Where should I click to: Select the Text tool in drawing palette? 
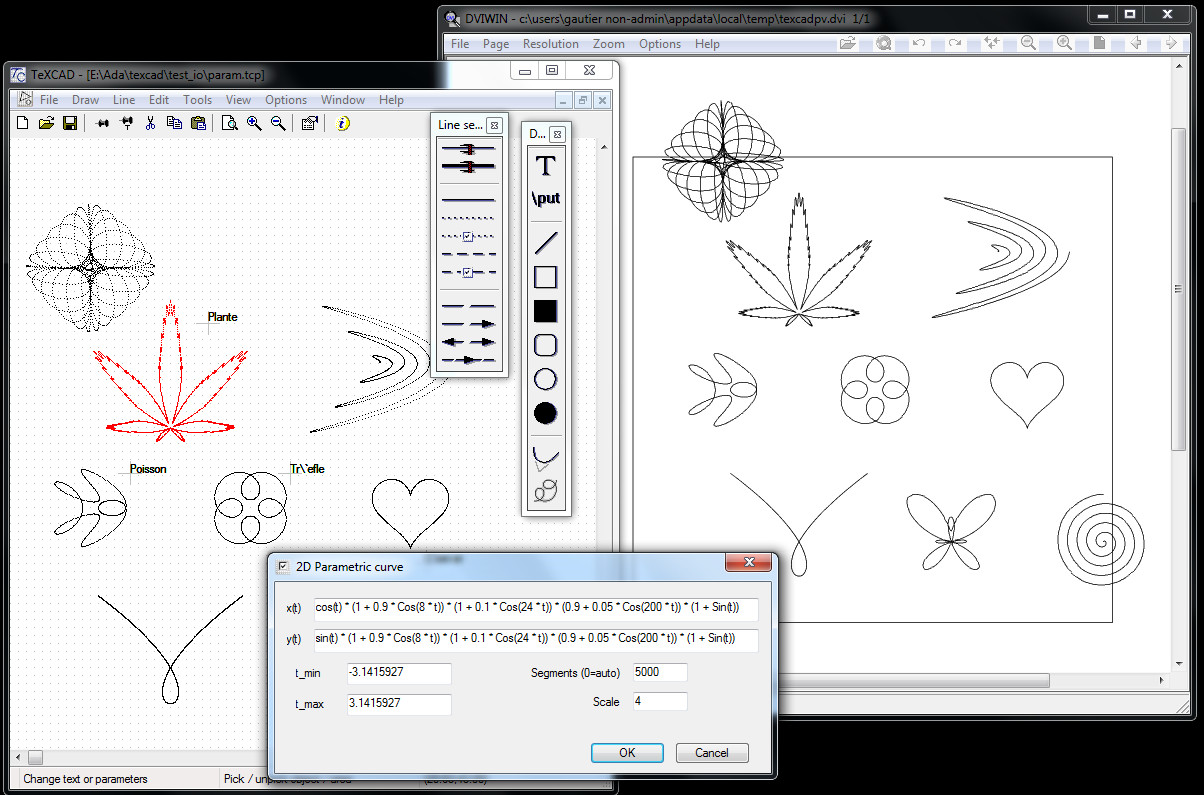(545, 166)
